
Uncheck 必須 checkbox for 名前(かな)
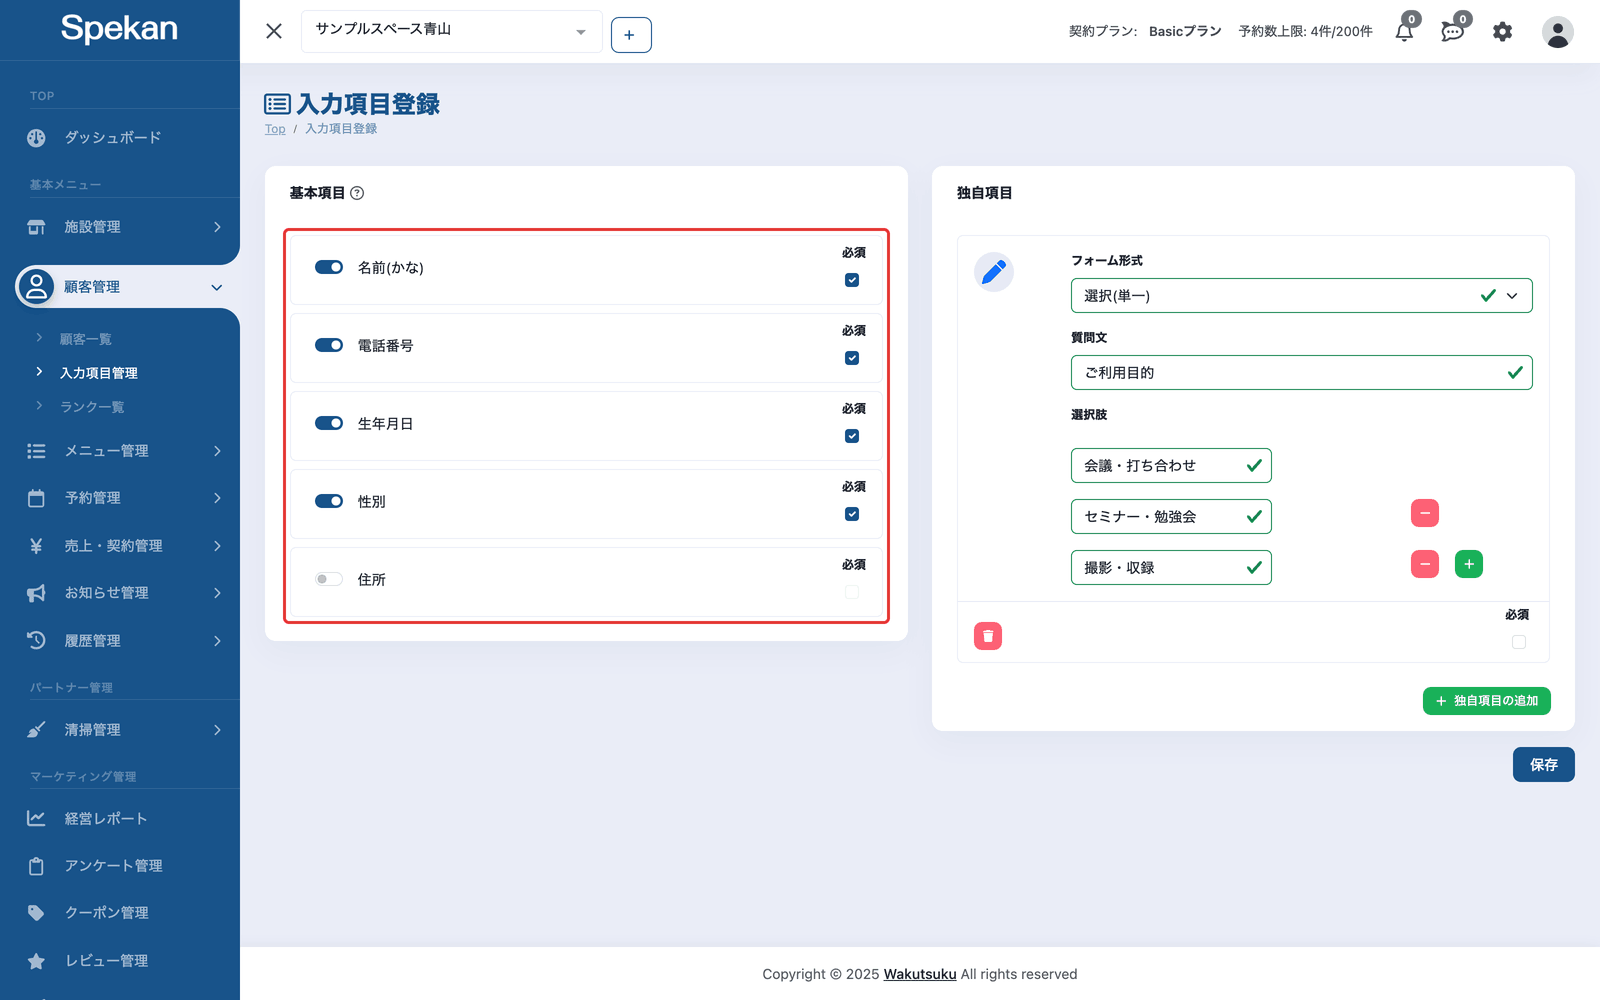click(852, 280)
